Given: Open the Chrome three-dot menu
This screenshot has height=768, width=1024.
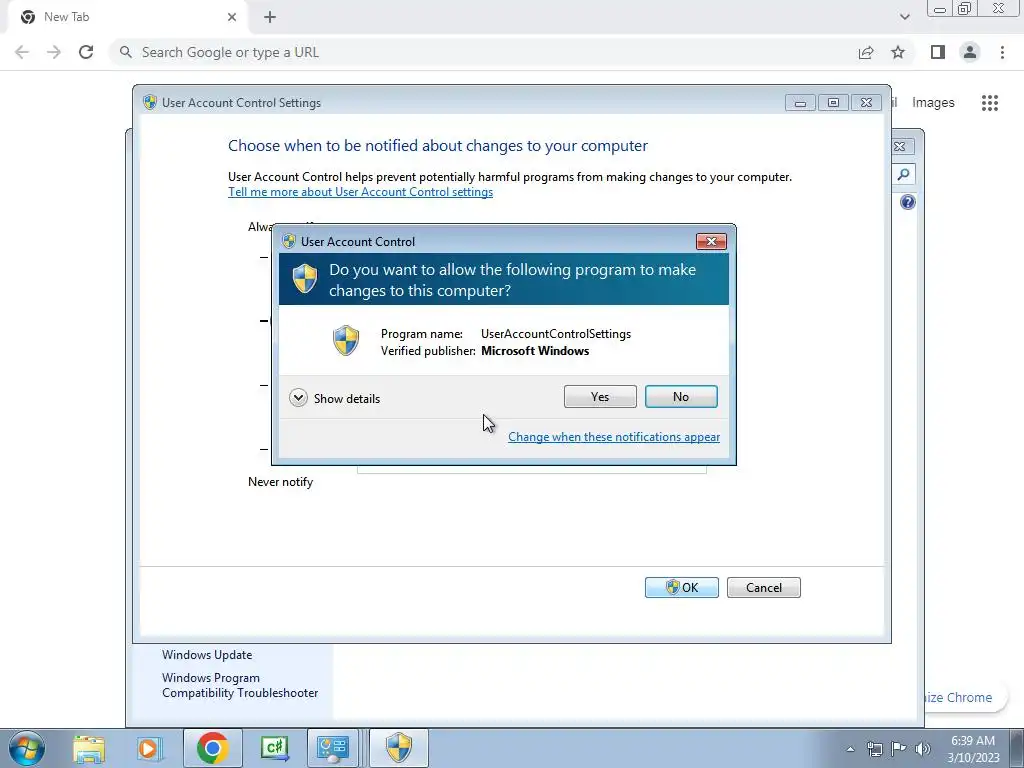Looking at the screenshot, I should pyautogui.click(x=1002, y=52).
